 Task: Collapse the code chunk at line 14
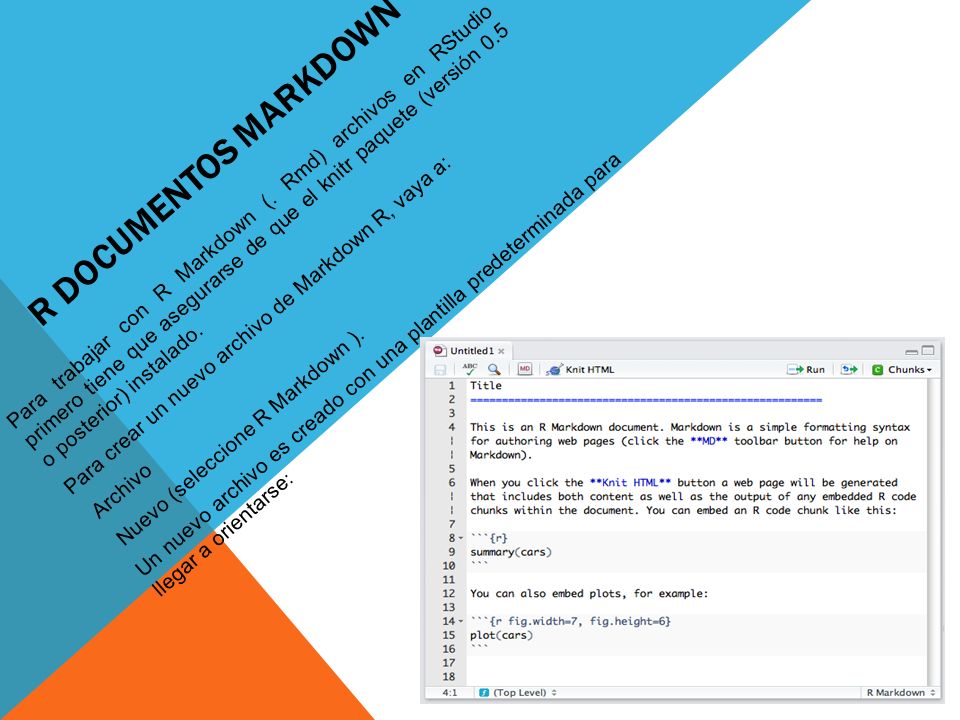point(461,621)
